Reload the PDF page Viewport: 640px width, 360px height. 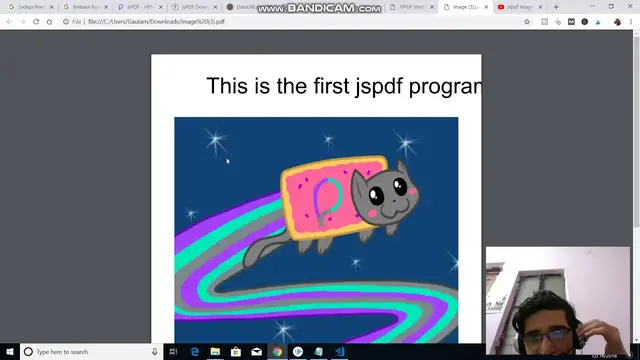point(36,22)
